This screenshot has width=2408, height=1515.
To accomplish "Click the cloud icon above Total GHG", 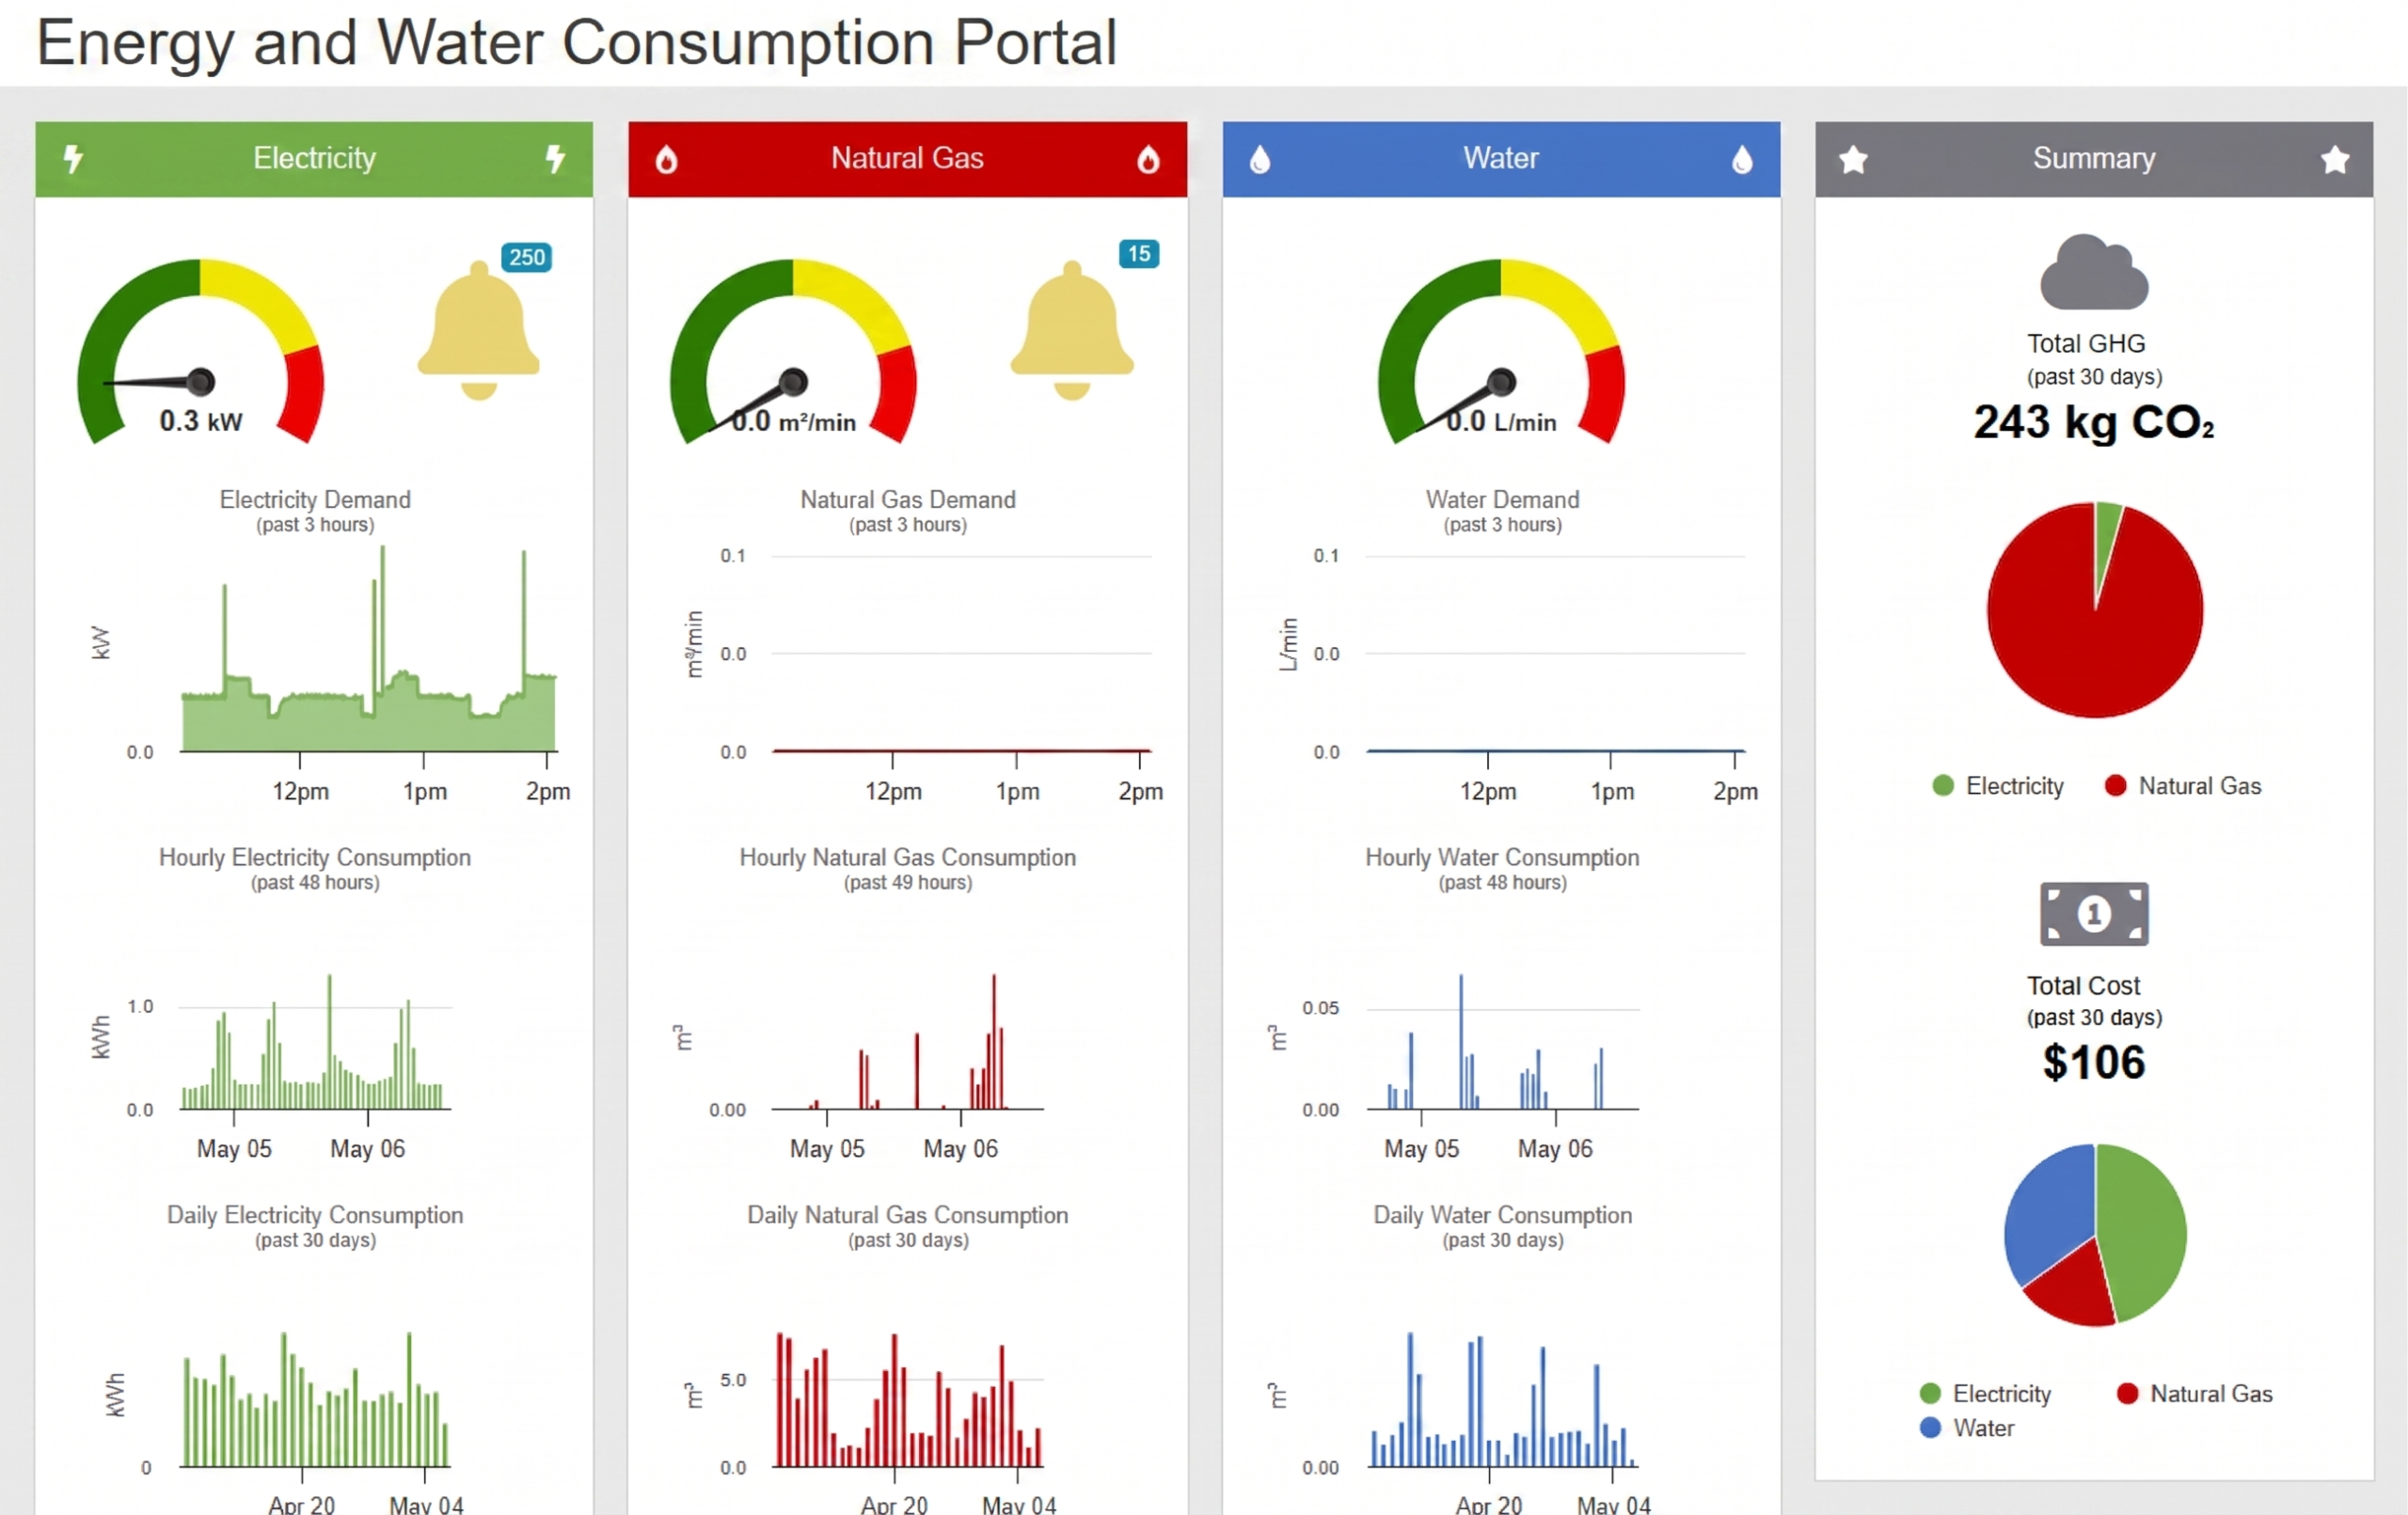I will pyautogui.click(x=2094, y=272).
